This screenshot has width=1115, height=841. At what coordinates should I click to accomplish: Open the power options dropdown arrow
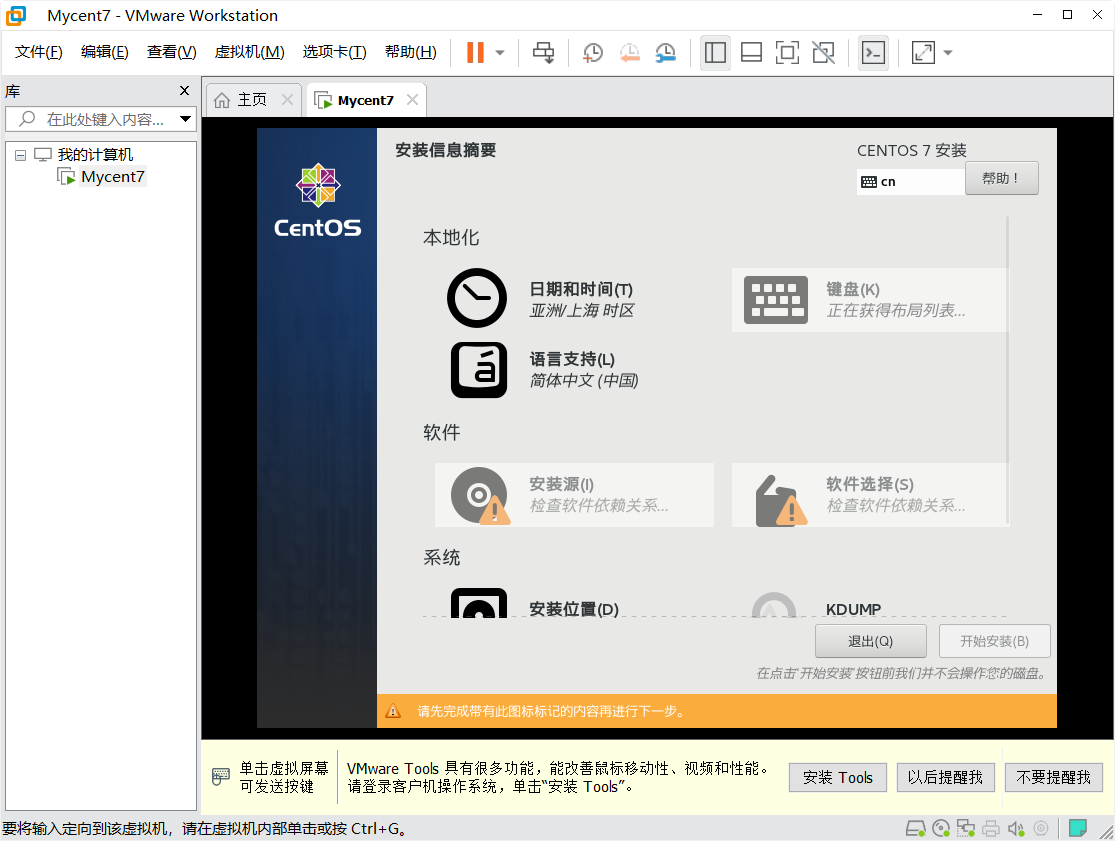pos(500,53)
